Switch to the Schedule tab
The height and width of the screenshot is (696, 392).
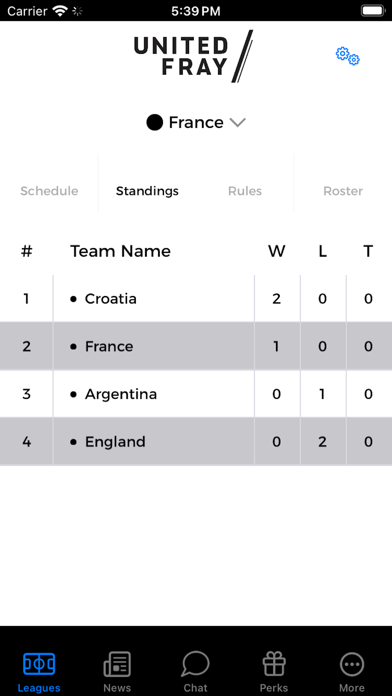[x=49, y=191]
